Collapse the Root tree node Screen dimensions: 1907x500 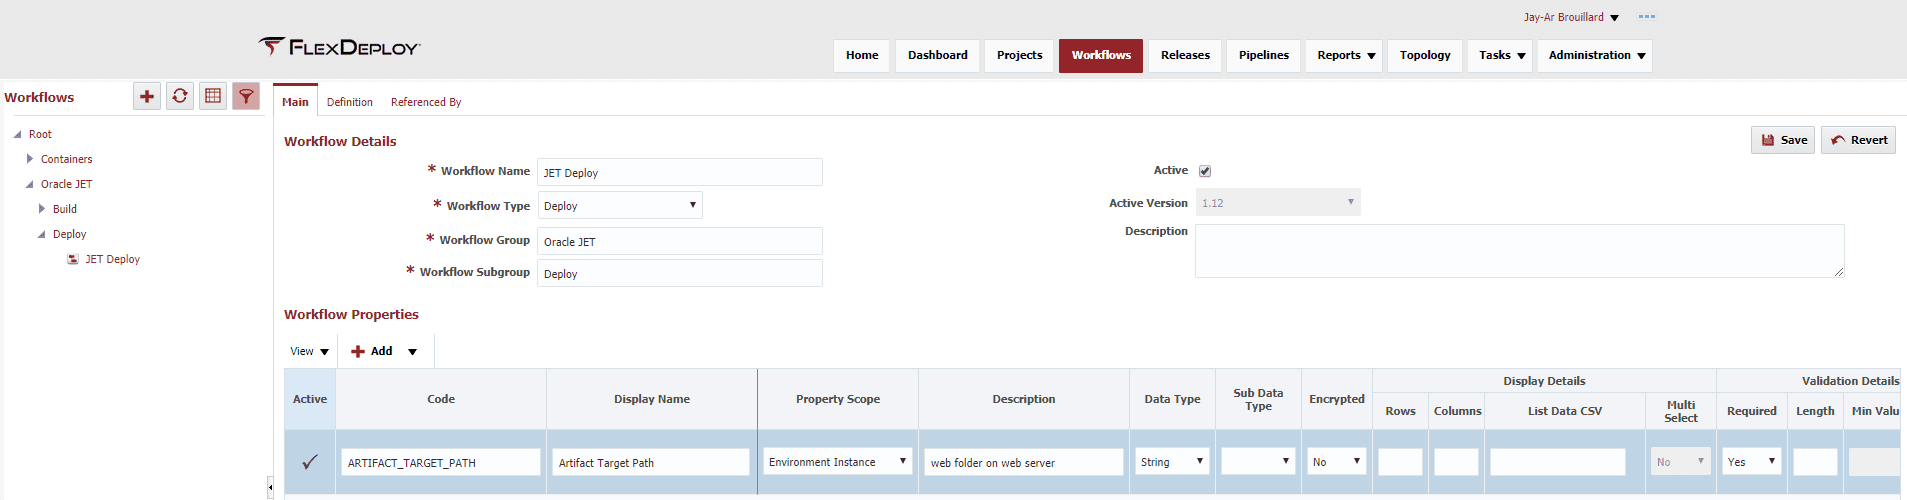coord(17,134)
